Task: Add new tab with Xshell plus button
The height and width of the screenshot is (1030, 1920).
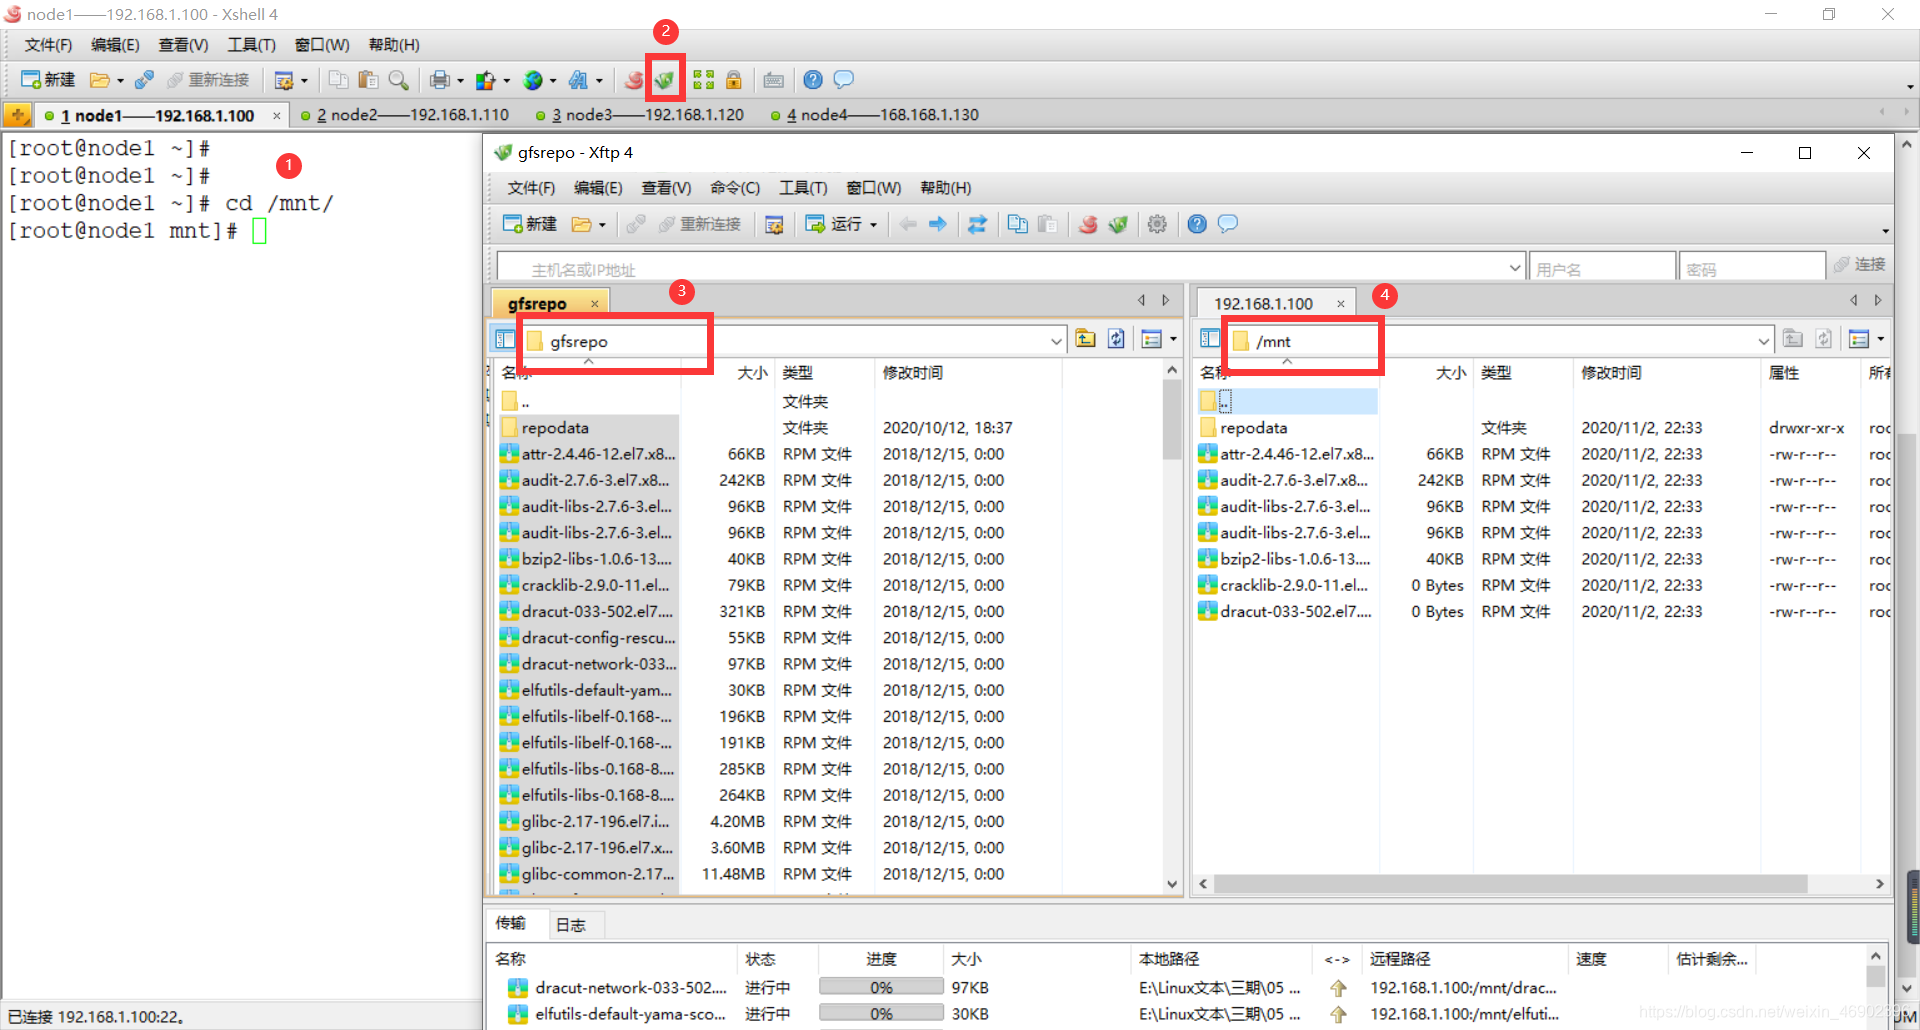Action: [x=17, y=115]
